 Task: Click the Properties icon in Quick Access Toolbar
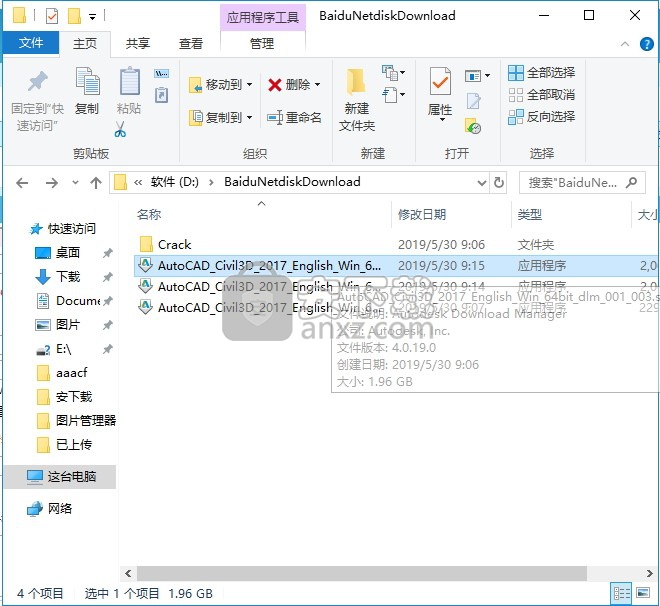52,16
